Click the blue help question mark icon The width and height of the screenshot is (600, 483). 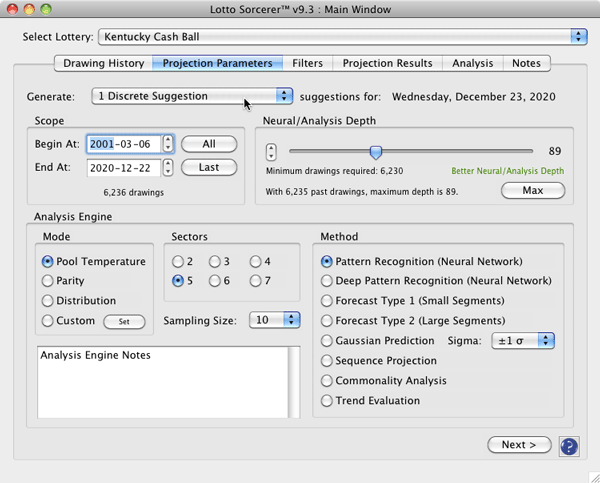[569, 445]
